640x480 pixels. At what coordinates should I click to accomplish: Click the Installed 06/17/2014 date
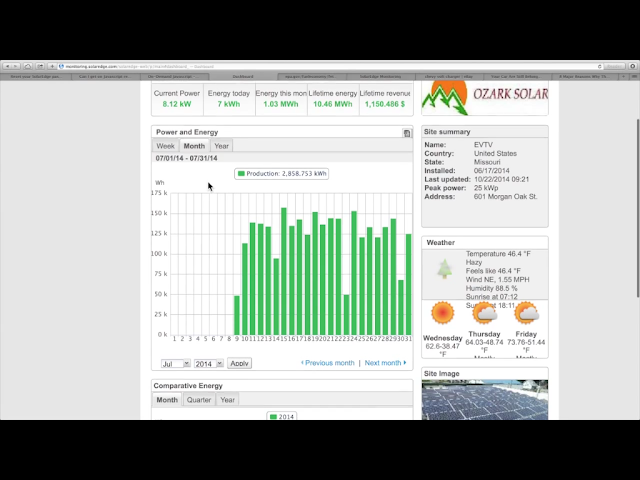(491, 171)
